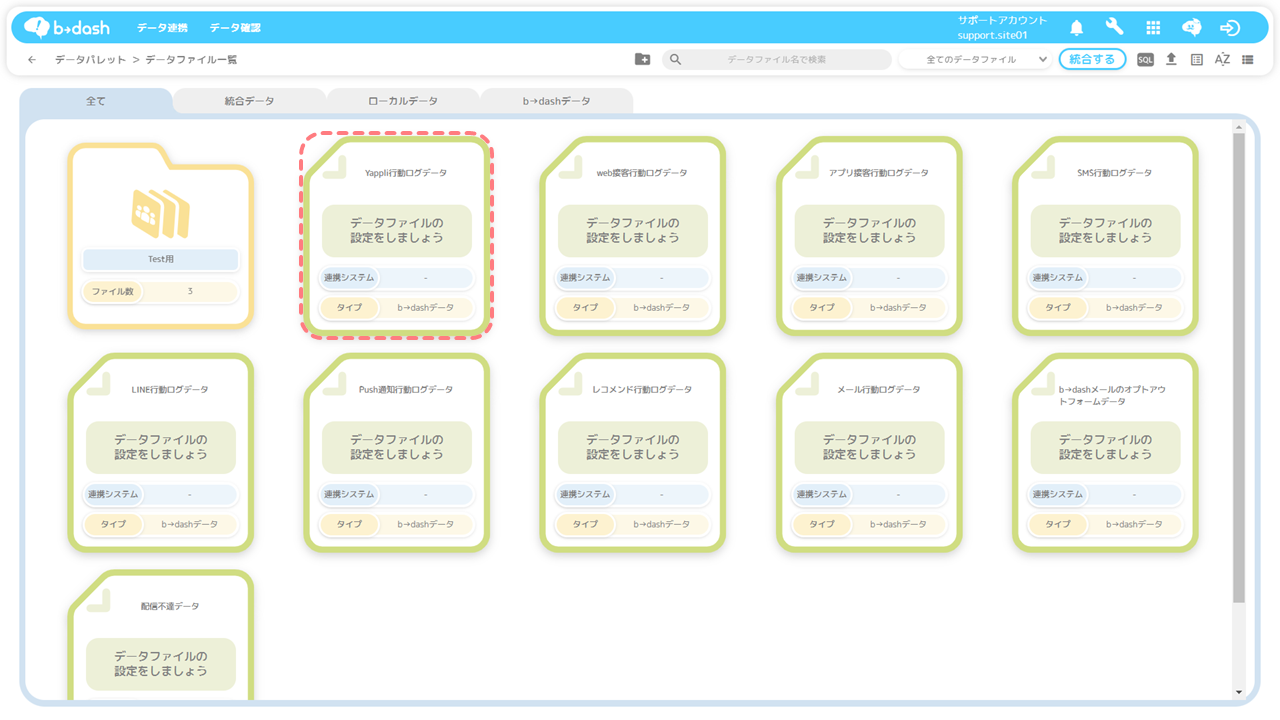This screenshot has height=720, width=1280.
Task: Open the SMS行動ログデータ file card
Action: point(1105,236)
